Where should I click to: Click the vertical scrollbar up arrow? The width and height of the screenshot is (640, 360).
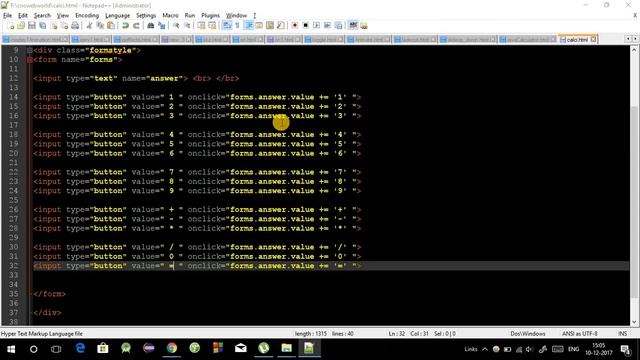(x=634, y=50)
